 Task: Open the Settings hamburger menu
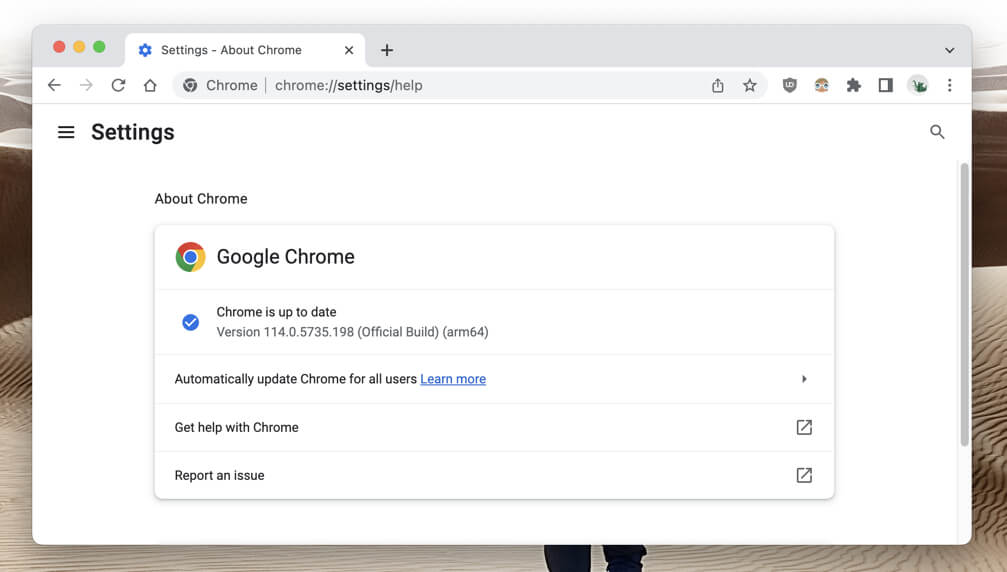point(66,132)
